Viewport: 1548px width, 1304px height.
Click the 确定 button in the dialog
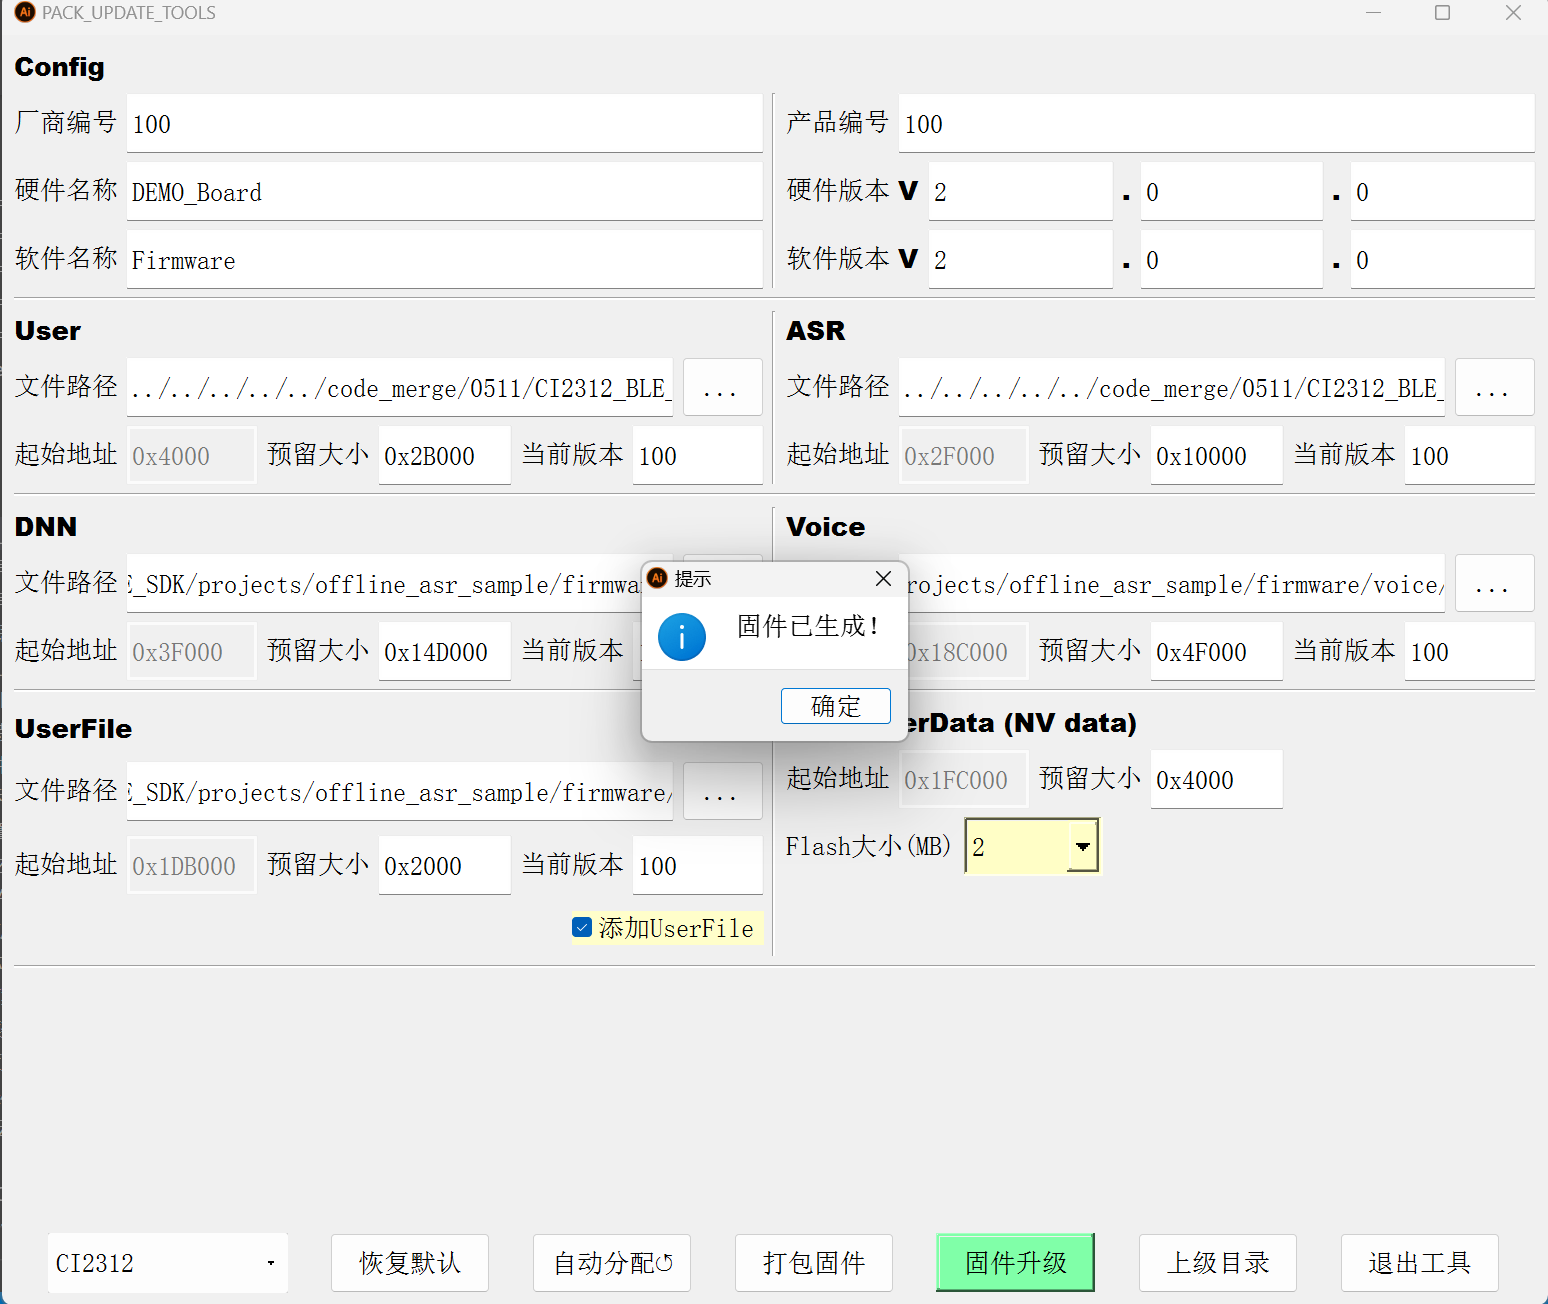coord(835,706)
